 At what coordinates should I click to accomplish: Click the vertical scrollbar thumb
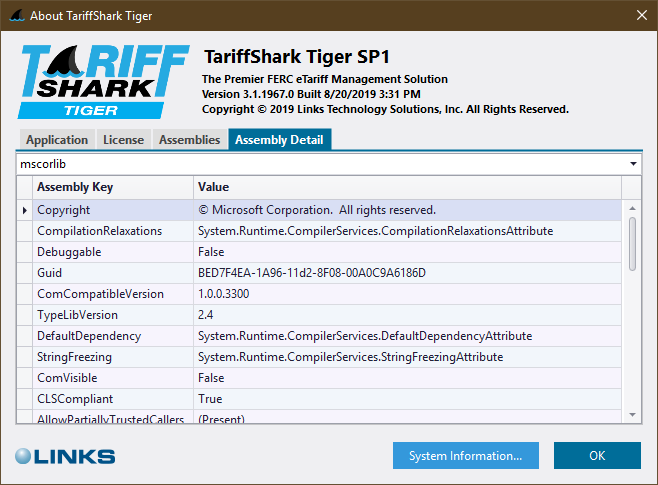(x=632, y=244)
